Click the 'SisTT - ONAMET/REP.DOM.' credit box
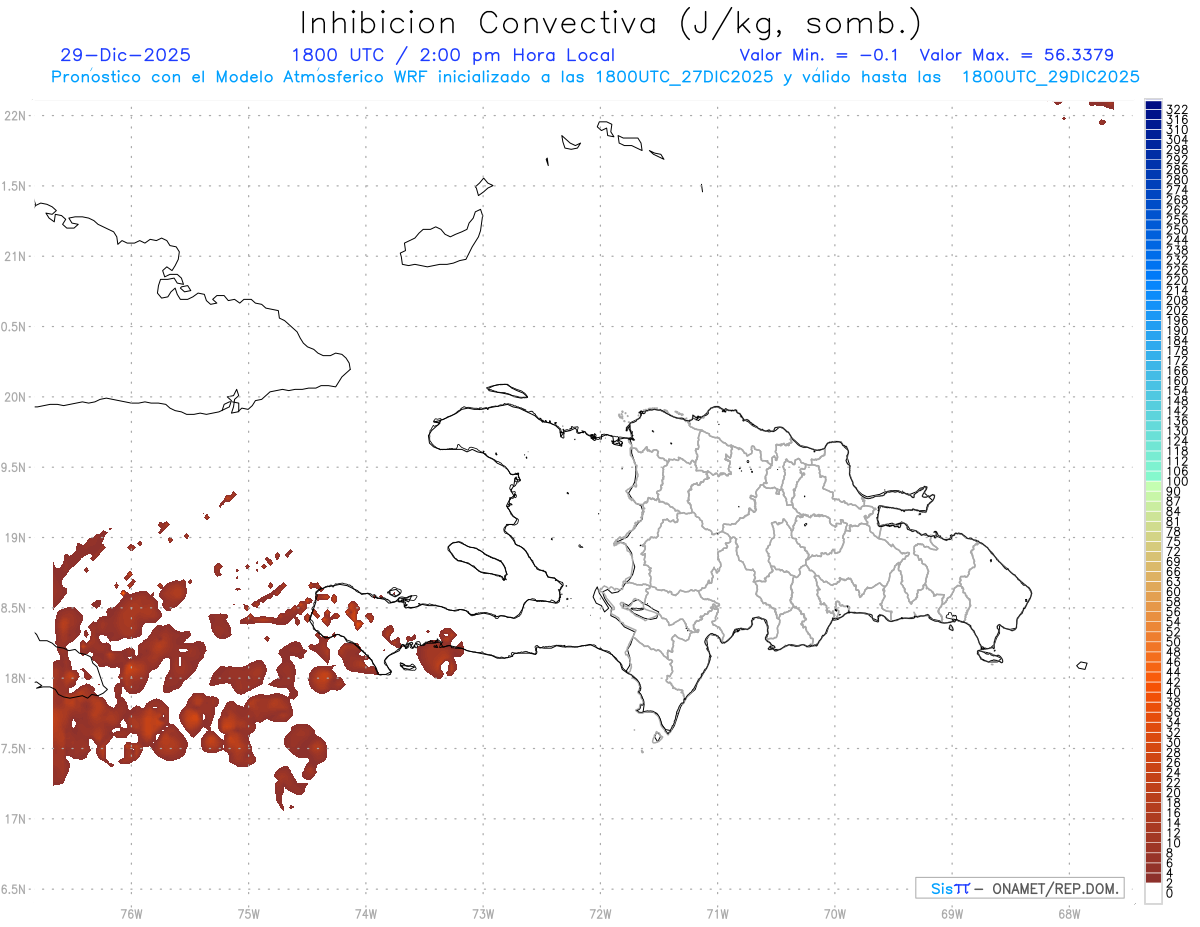Viewport: 1200px width, 927px height. pos(1019,888)
